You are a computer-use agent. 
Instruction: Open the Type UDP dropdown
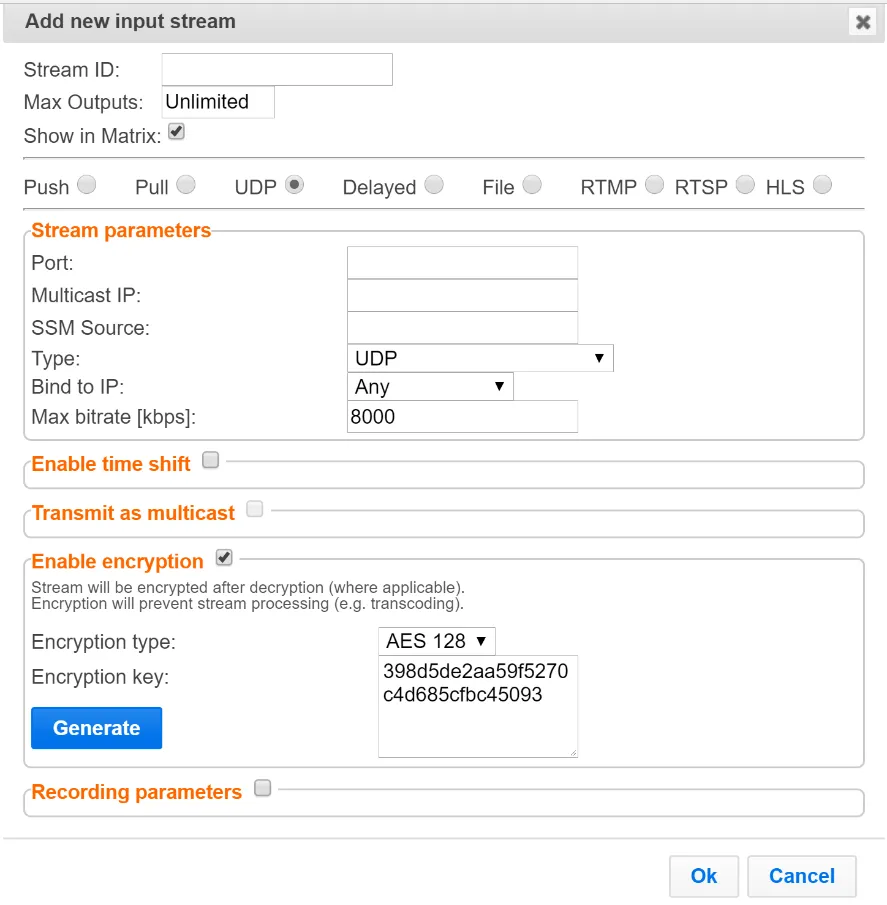(x=480, y=358)
